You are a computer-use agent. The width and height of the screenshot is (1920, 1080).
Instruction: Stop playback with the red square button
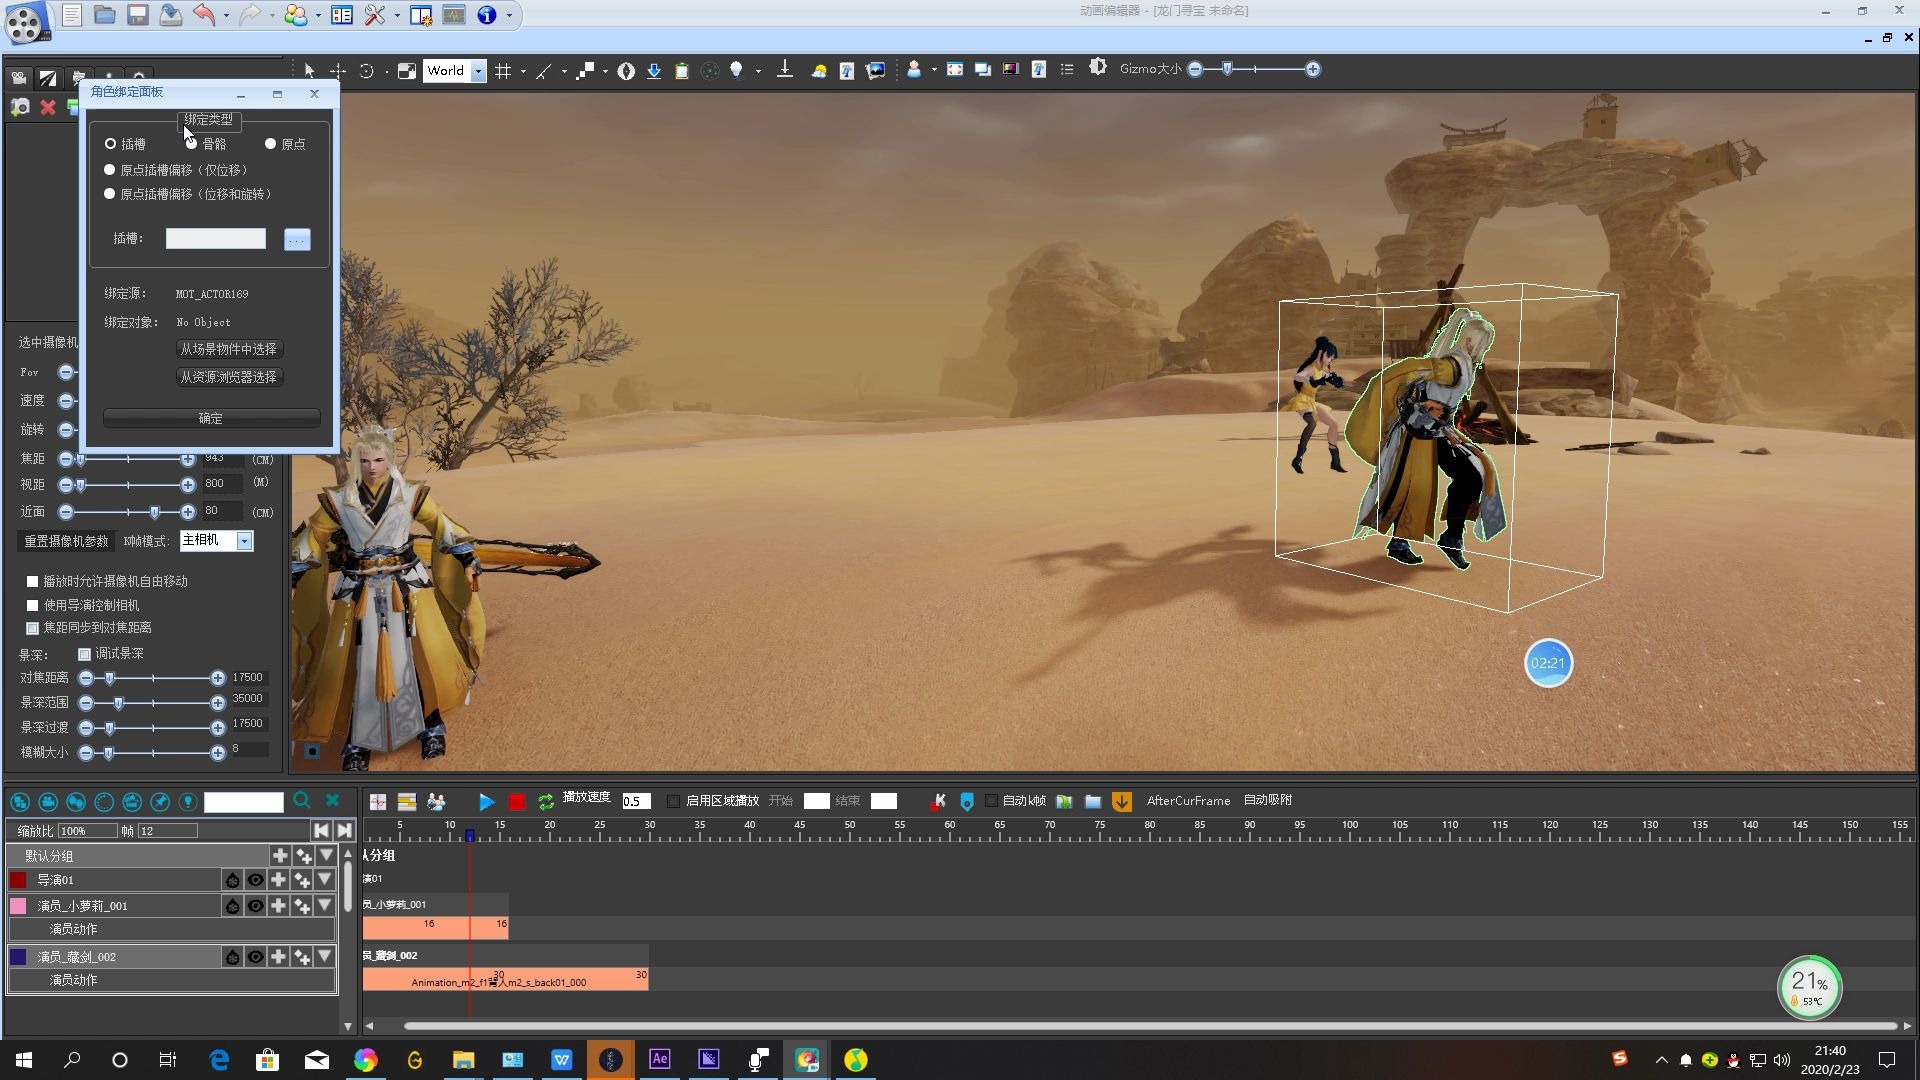[x=517, y=802]
